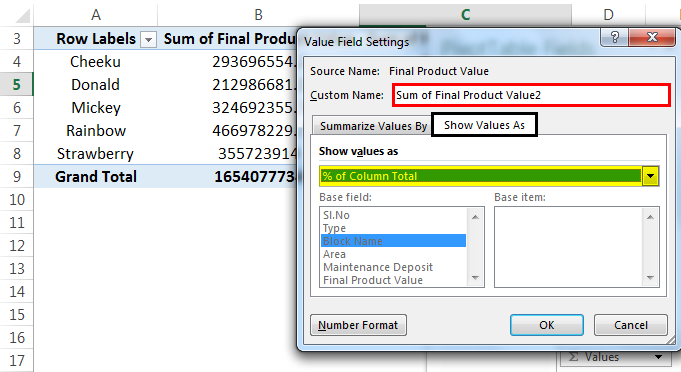The image size is (681, 372).
Task: Select column C header
Action: tap(465, 15)
